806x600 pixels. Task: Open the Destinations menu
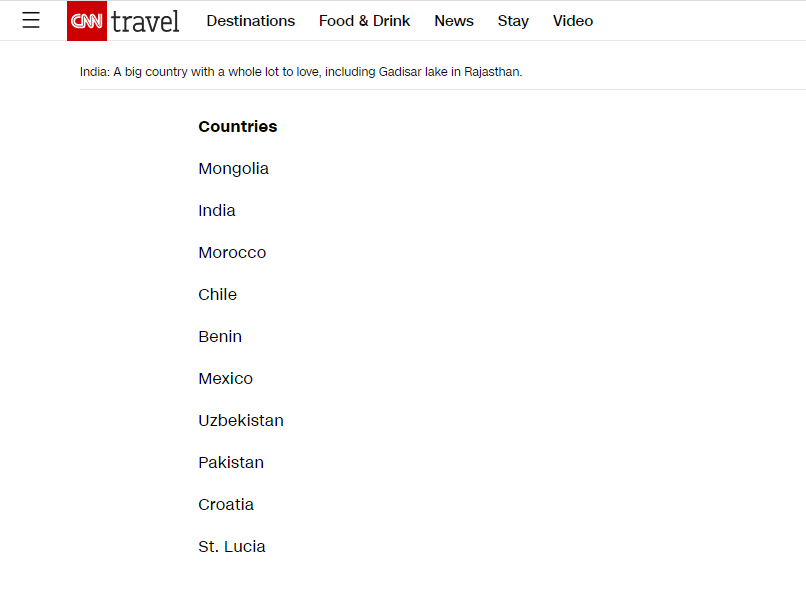(250, 21)
